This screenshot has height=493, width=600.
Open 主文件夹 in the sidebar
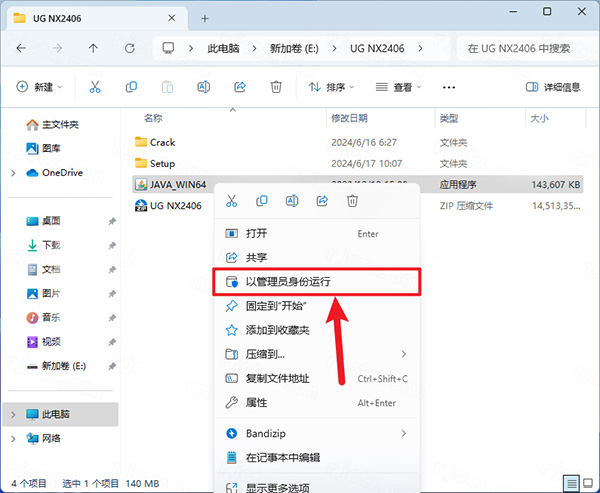tap(52, 125)
